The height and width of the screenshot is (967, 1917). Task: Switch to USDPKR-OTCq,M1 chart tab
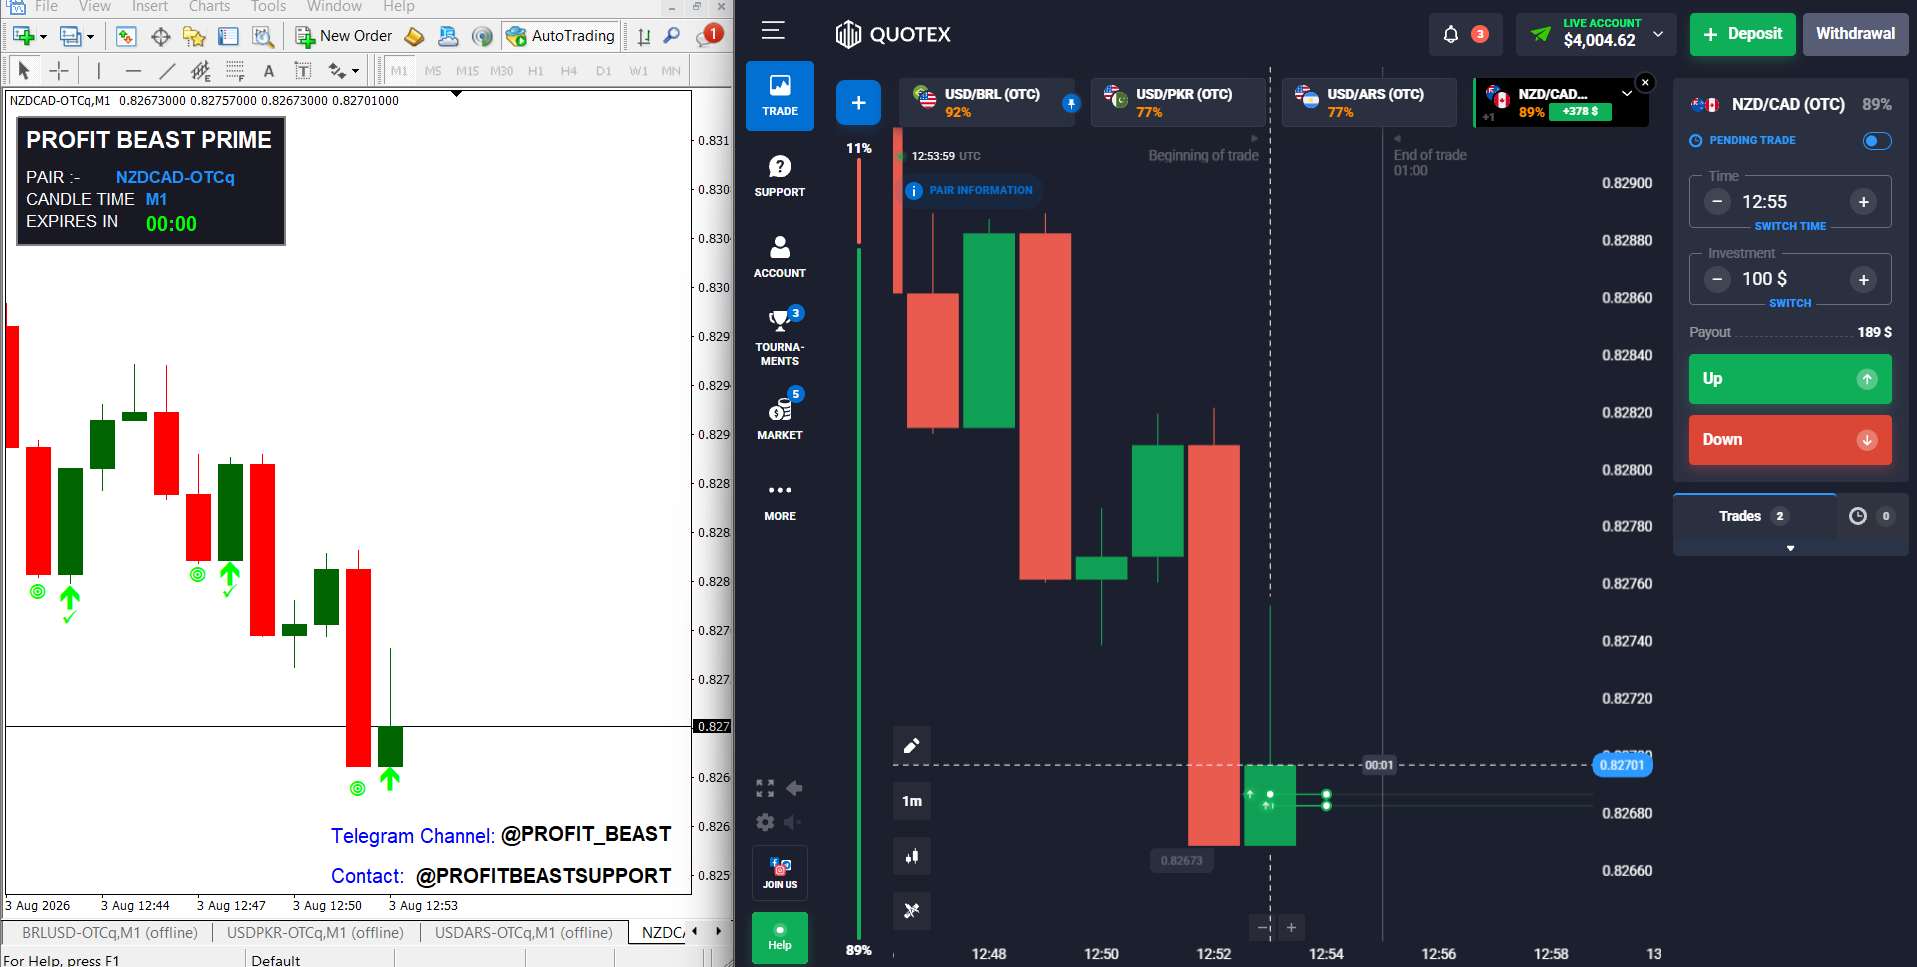pos(315,933)
